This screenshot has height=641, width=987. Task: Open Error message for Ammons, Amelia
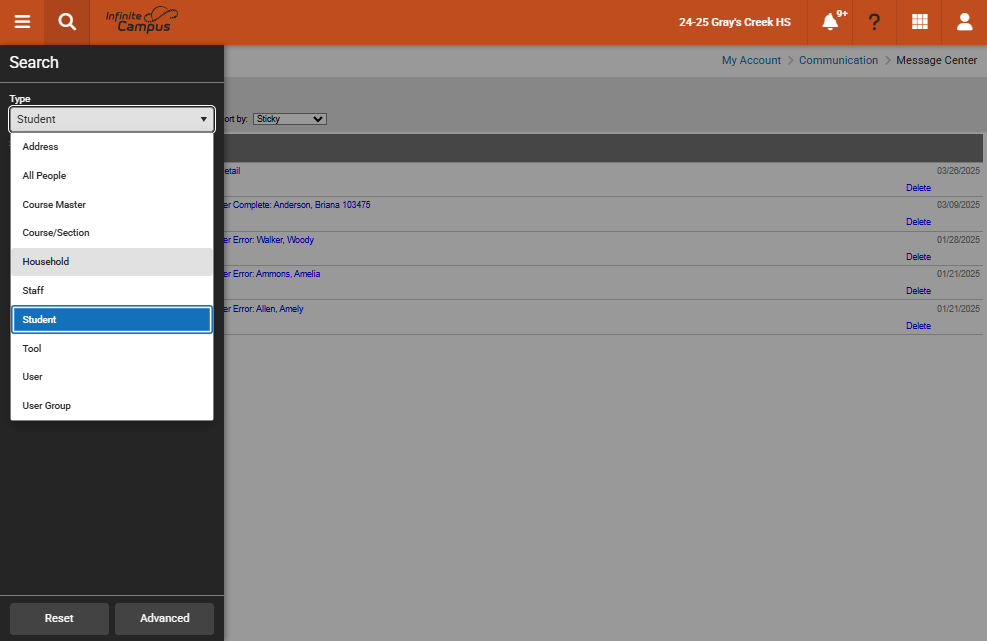[272, 274]
